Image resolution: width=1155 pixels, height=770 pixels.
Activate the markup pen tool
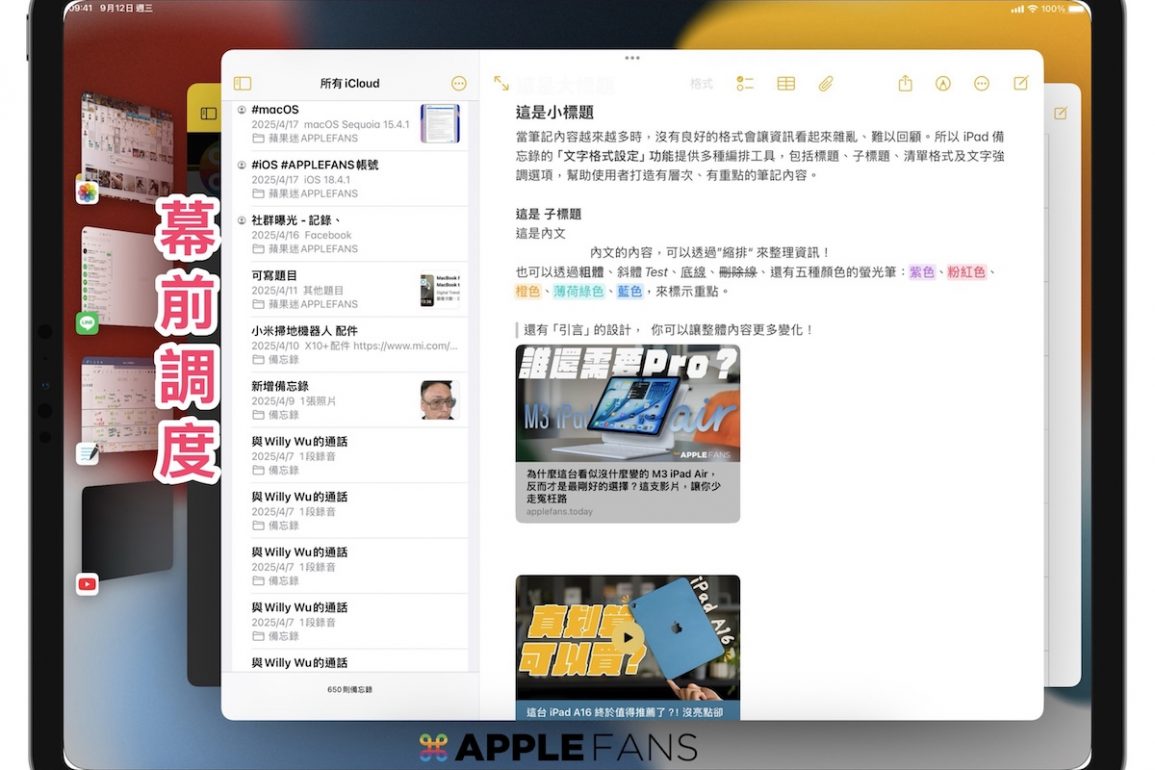pyautogui.click(x=943, y=84)
